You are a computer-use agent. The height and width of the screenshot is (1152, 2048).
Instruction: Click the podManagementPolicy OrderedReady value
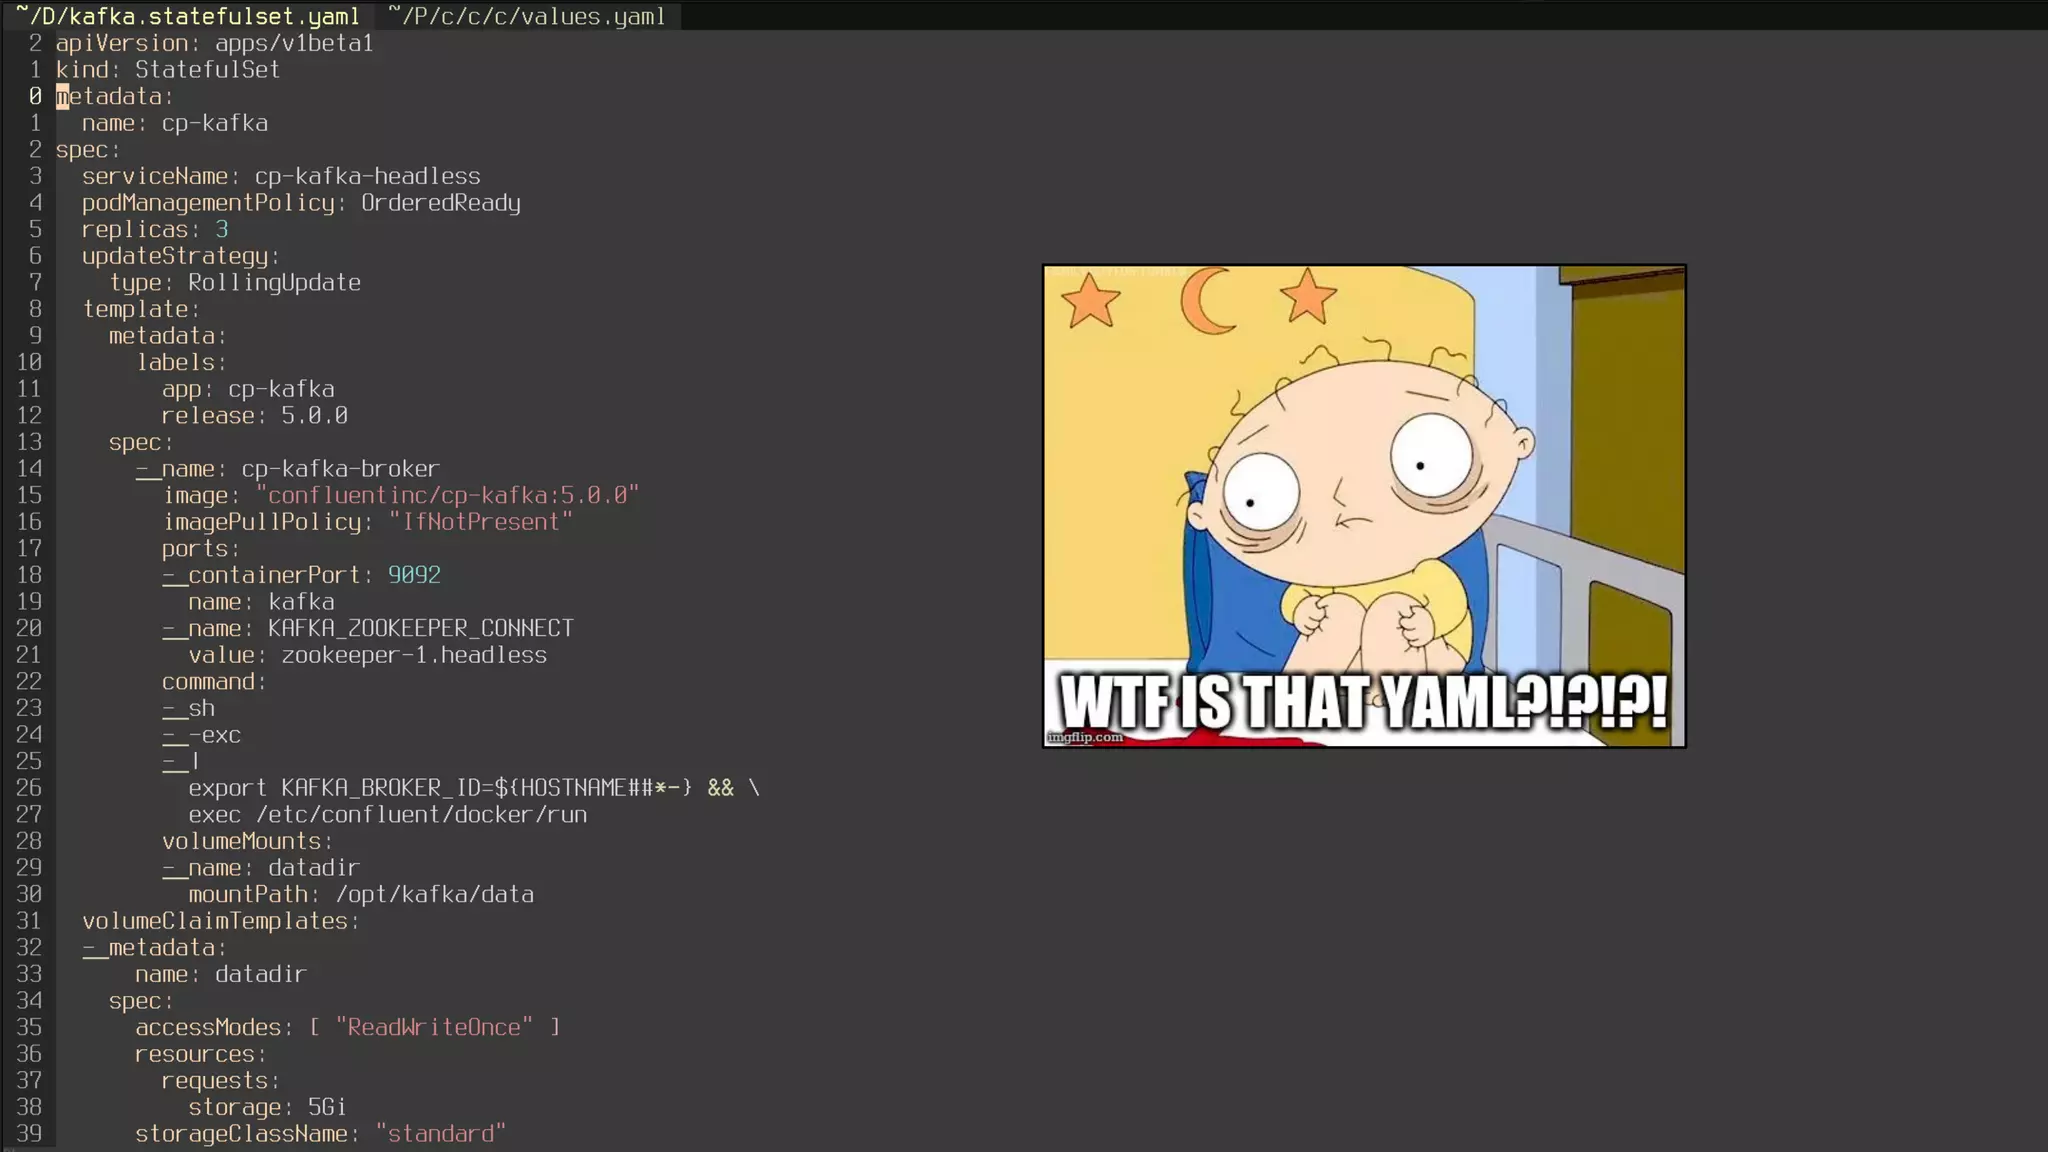click(x=441, y=203)
